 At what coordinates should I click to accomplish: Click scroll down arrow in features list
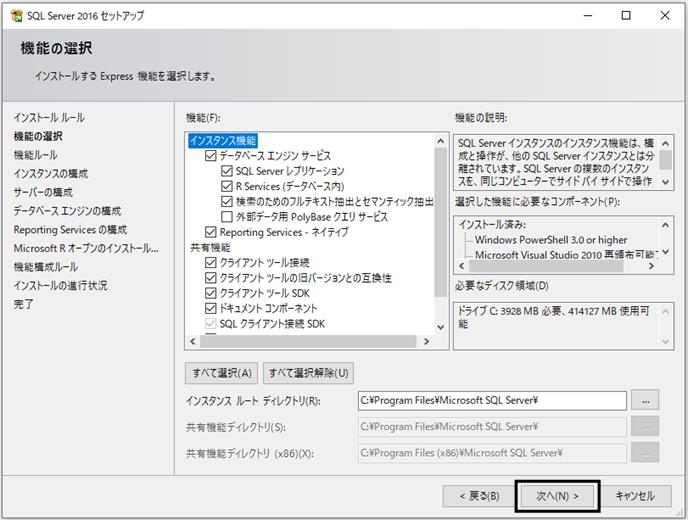click(441, 327)
